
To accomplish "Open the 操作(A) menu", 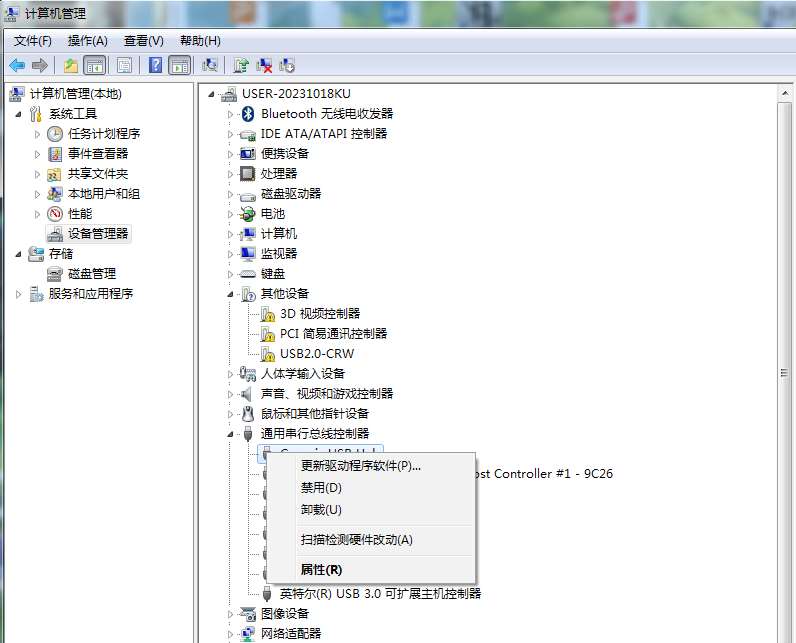I will [87, 41].
